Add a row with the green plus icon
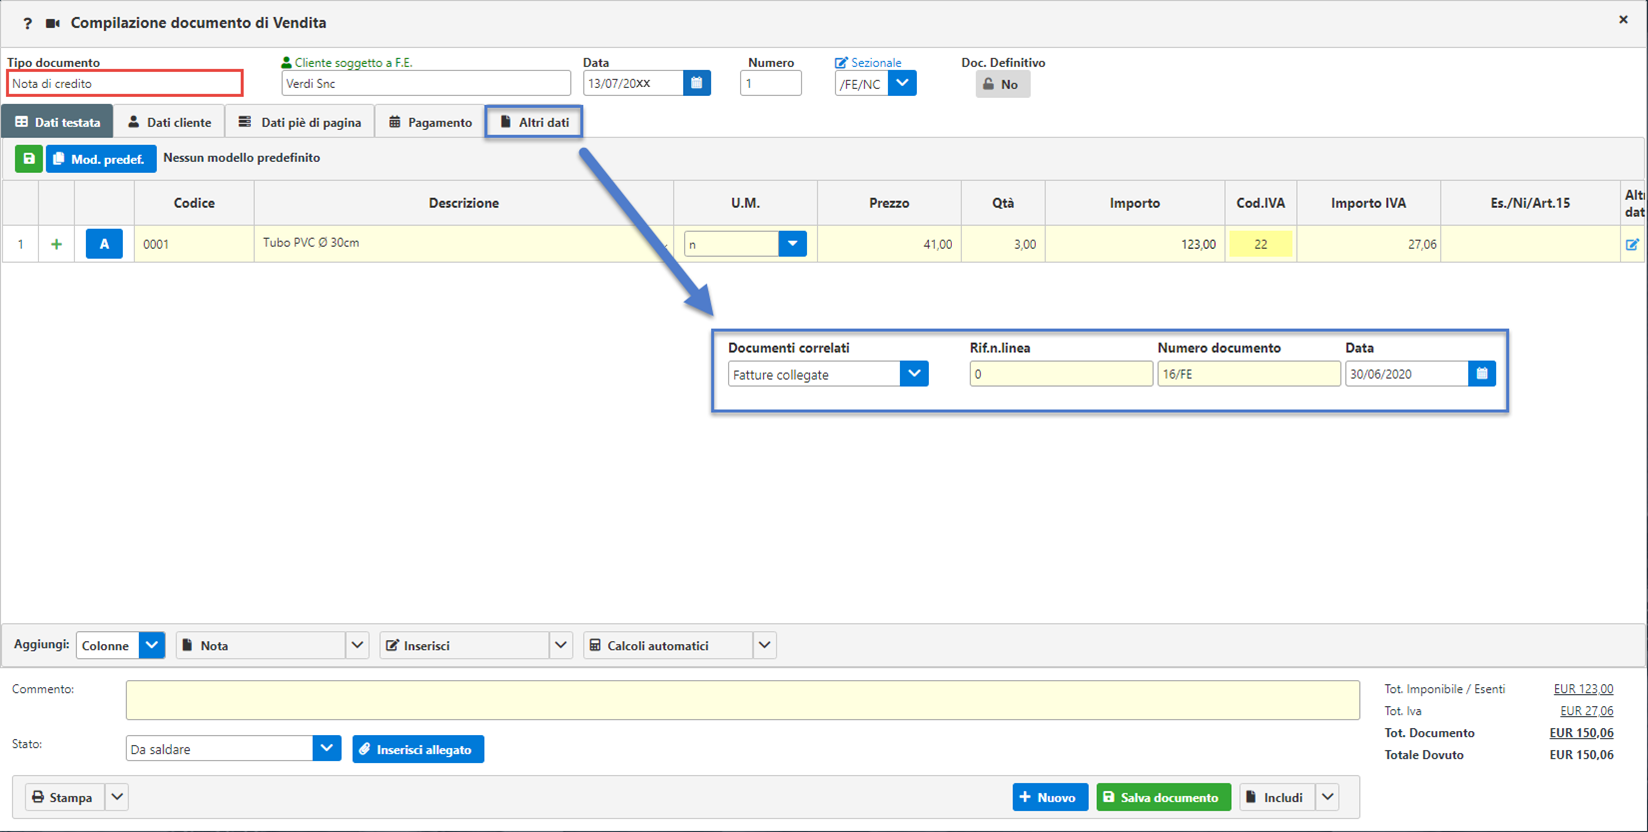Viewport: 1648px width, 832px height. pyautogui.click(x=56, y=244)
